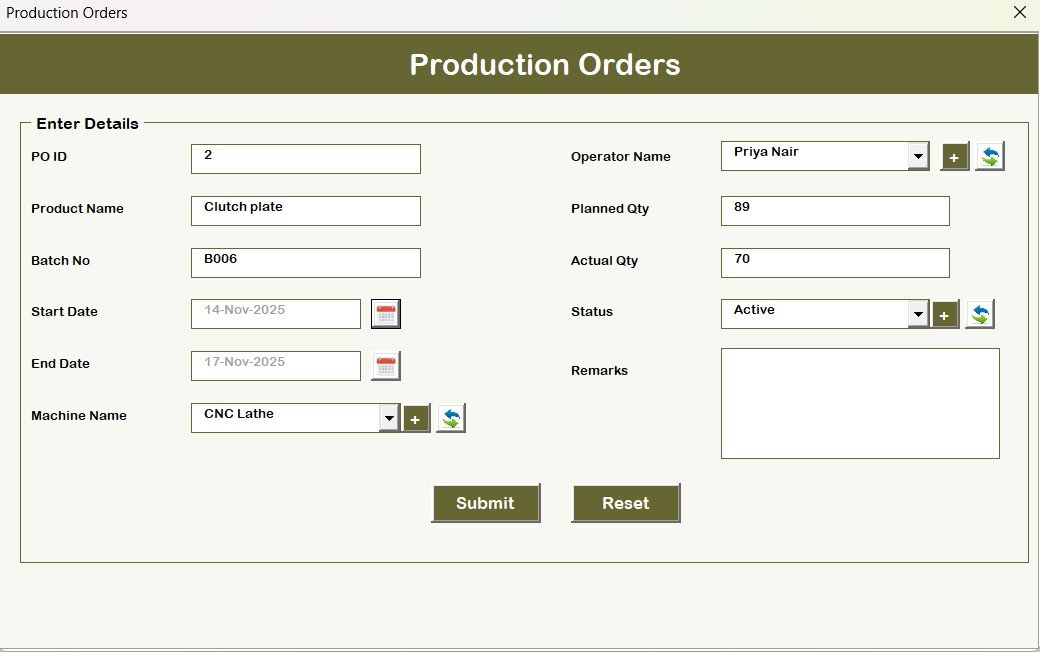Add a new Machine Name entry
The width and height of the screenshot is (1040, 652).
(416, 418)
